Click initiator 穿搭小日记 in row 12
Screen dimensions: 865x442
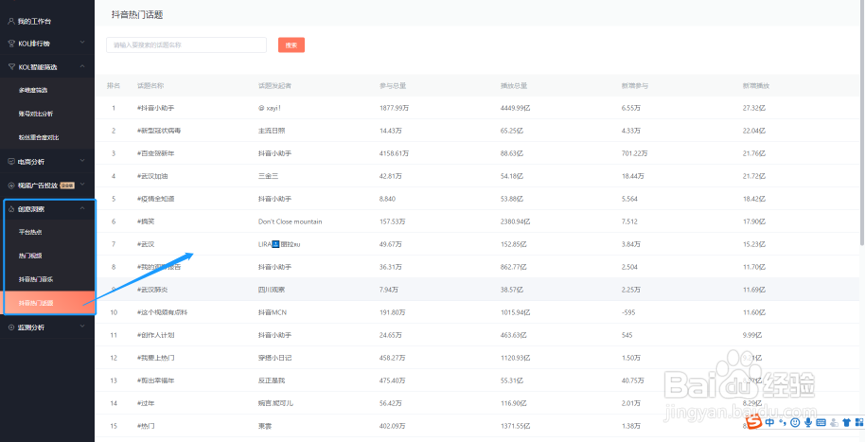pyautogui.click(x=275, y=358)
